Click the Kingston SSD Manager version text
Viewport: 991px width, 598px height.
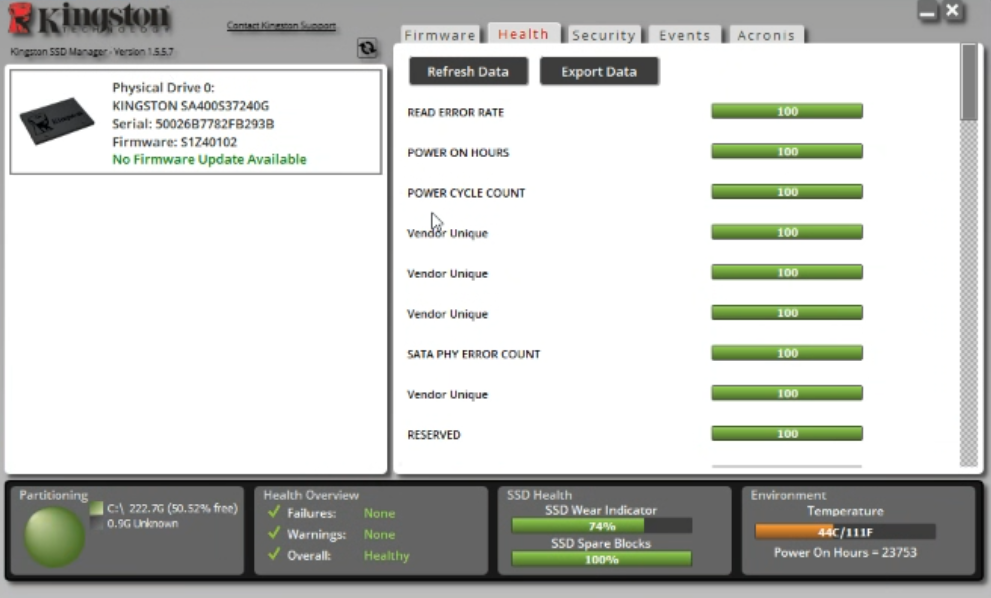click(92, 52)
